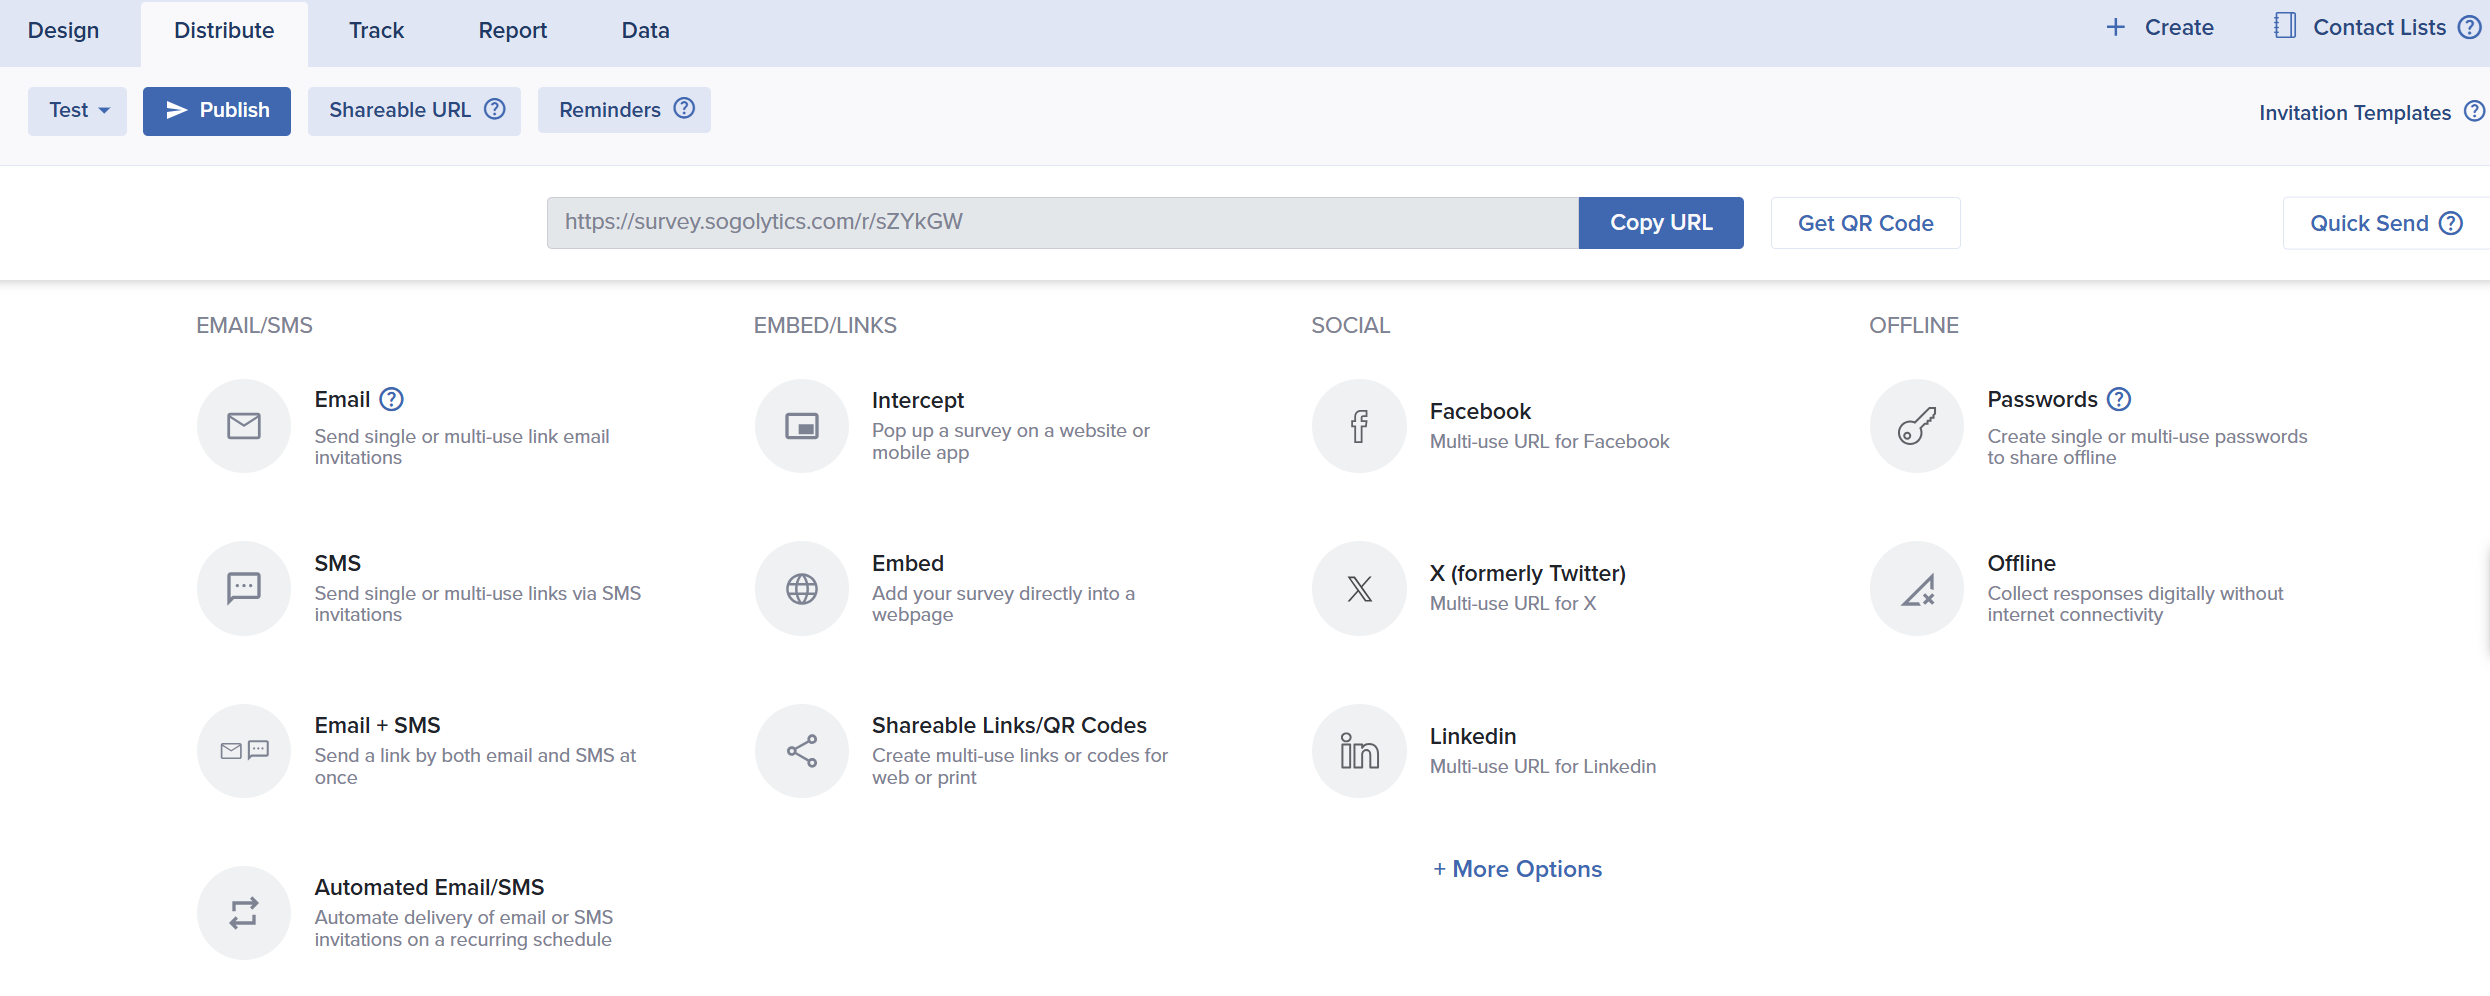Select the SMS chat bubble icon

coord(243,588)
